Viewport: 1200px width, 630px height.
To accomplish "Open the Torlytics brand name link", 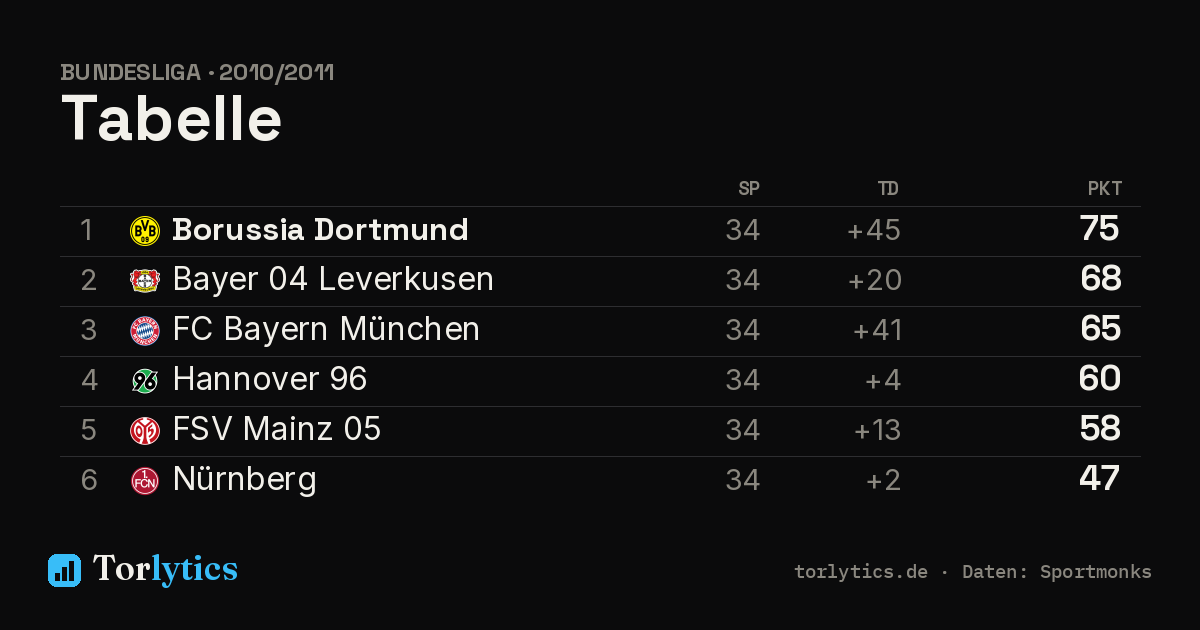I will (x=165, y=569).
